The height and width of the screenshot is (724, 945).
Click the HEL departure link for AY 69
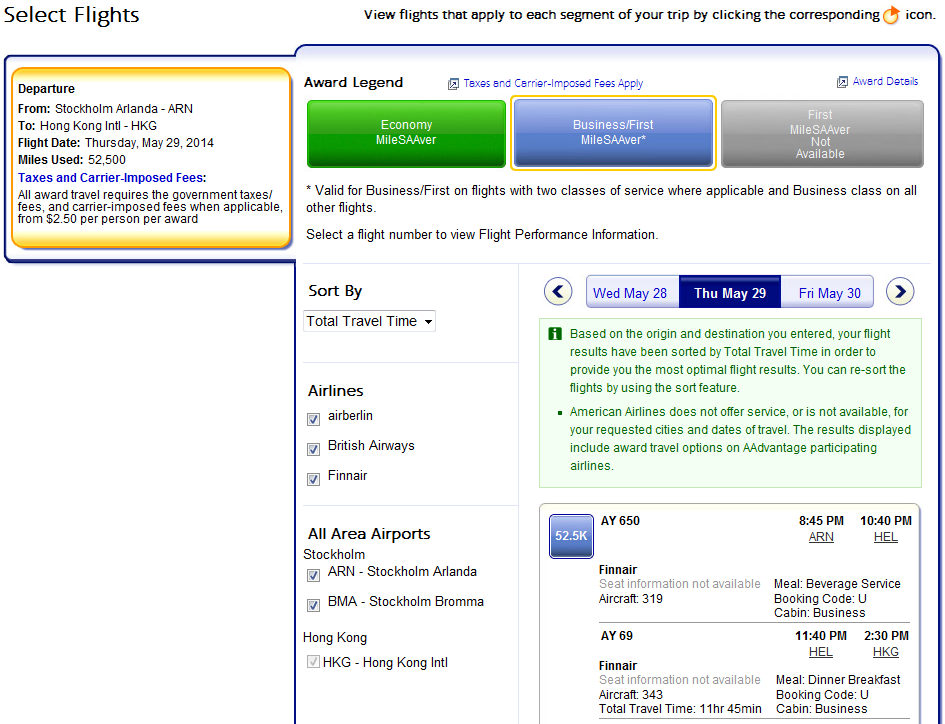(x=820, y=652)
